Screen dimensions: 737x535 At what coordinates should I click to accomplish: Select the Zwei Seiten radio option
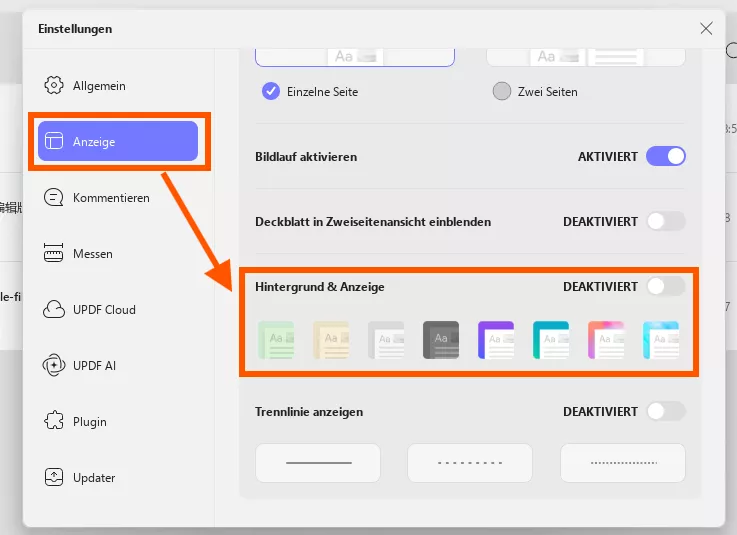(502, 91)
